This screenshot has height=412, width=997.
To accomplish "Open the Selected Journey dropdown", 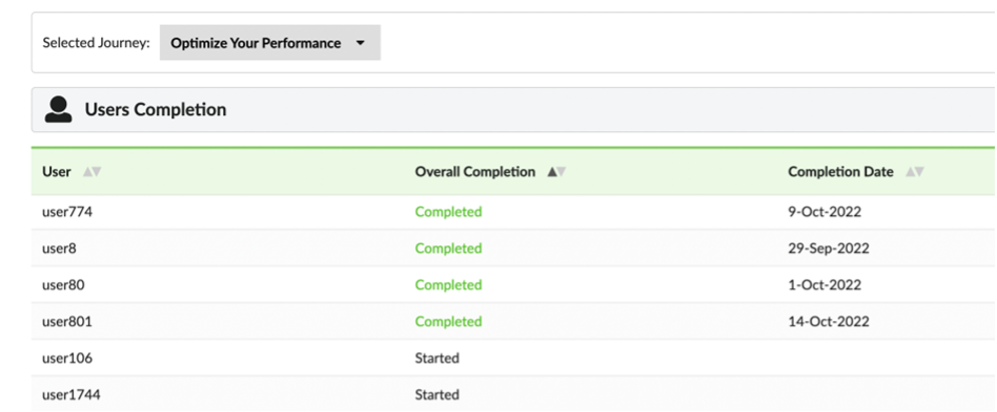I will (x=270, y=43).
